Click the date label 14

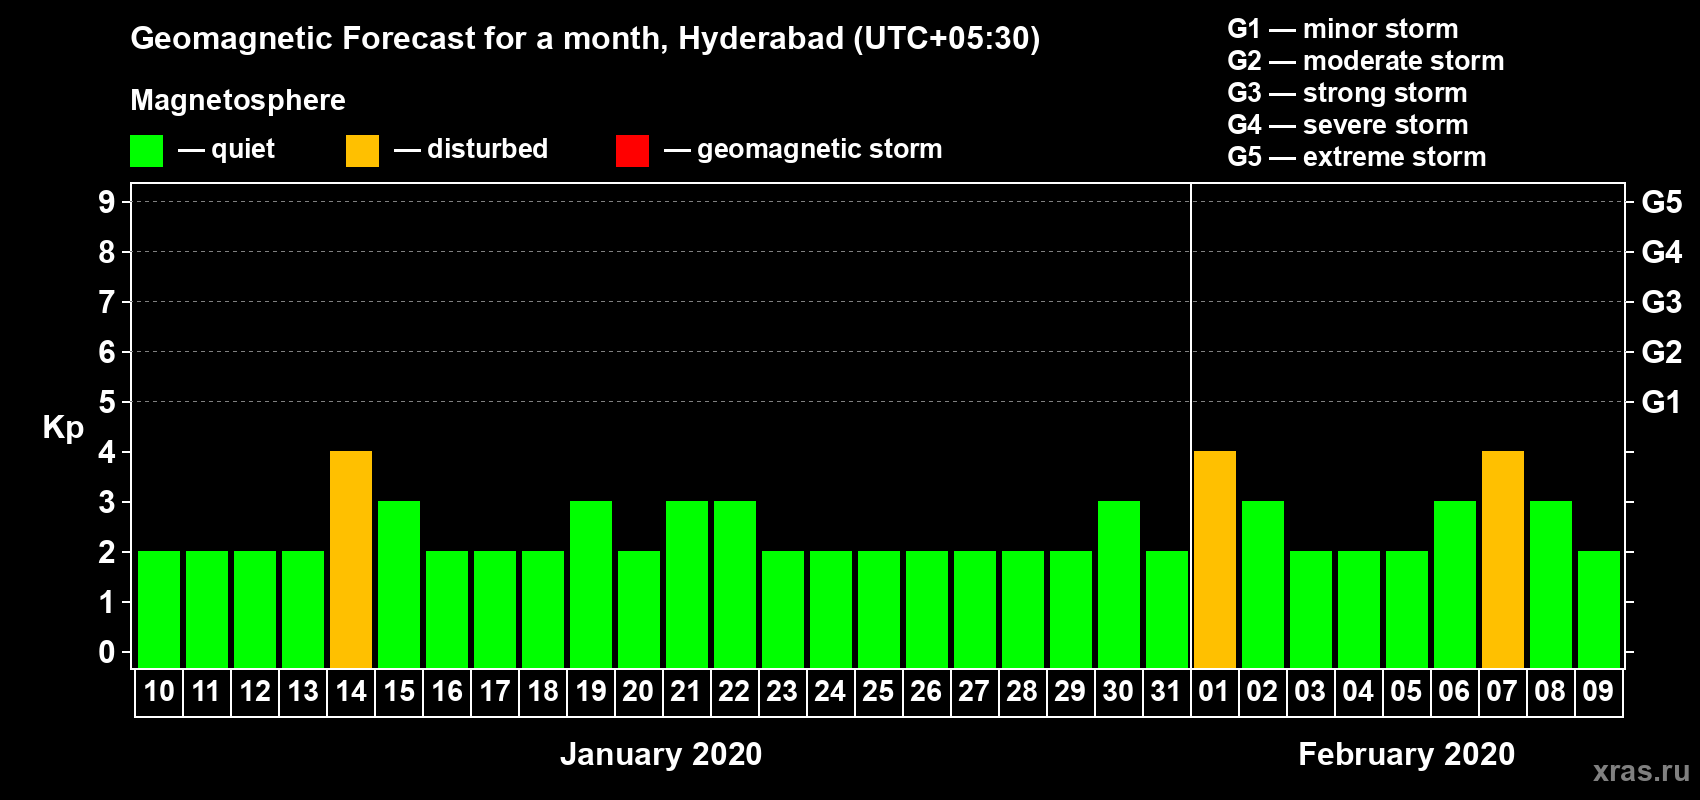[x=351, y=691]
